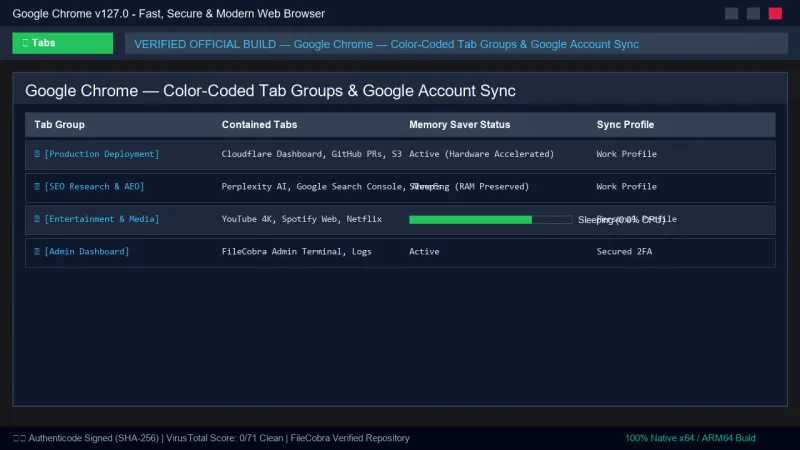Click Work Profile in Production Deployment row

(x=627, y=154)
